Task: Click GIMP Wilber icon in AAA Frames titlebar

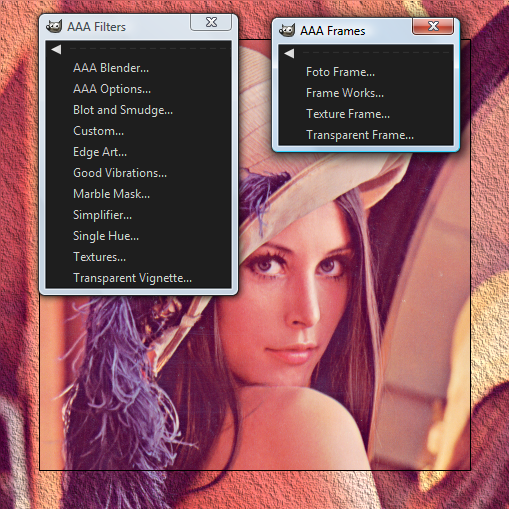Action: 287,30
